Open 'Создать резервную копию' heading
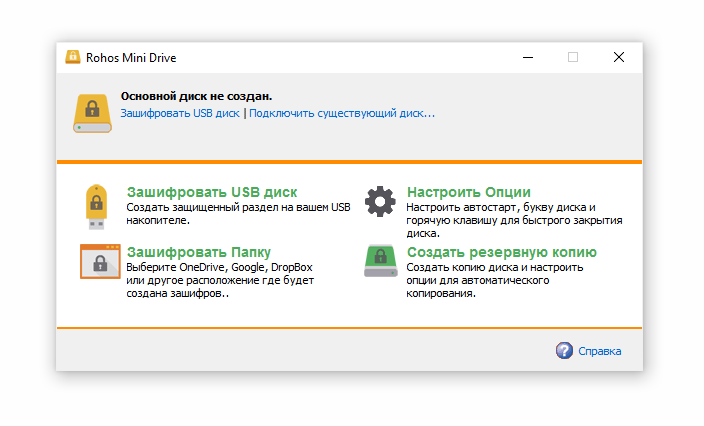The image size is (704, 426). point(502,252)
